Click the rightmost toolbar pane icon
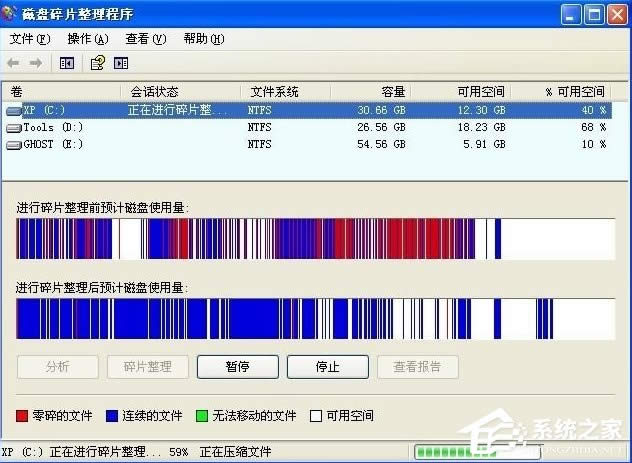 pos(121,63)
